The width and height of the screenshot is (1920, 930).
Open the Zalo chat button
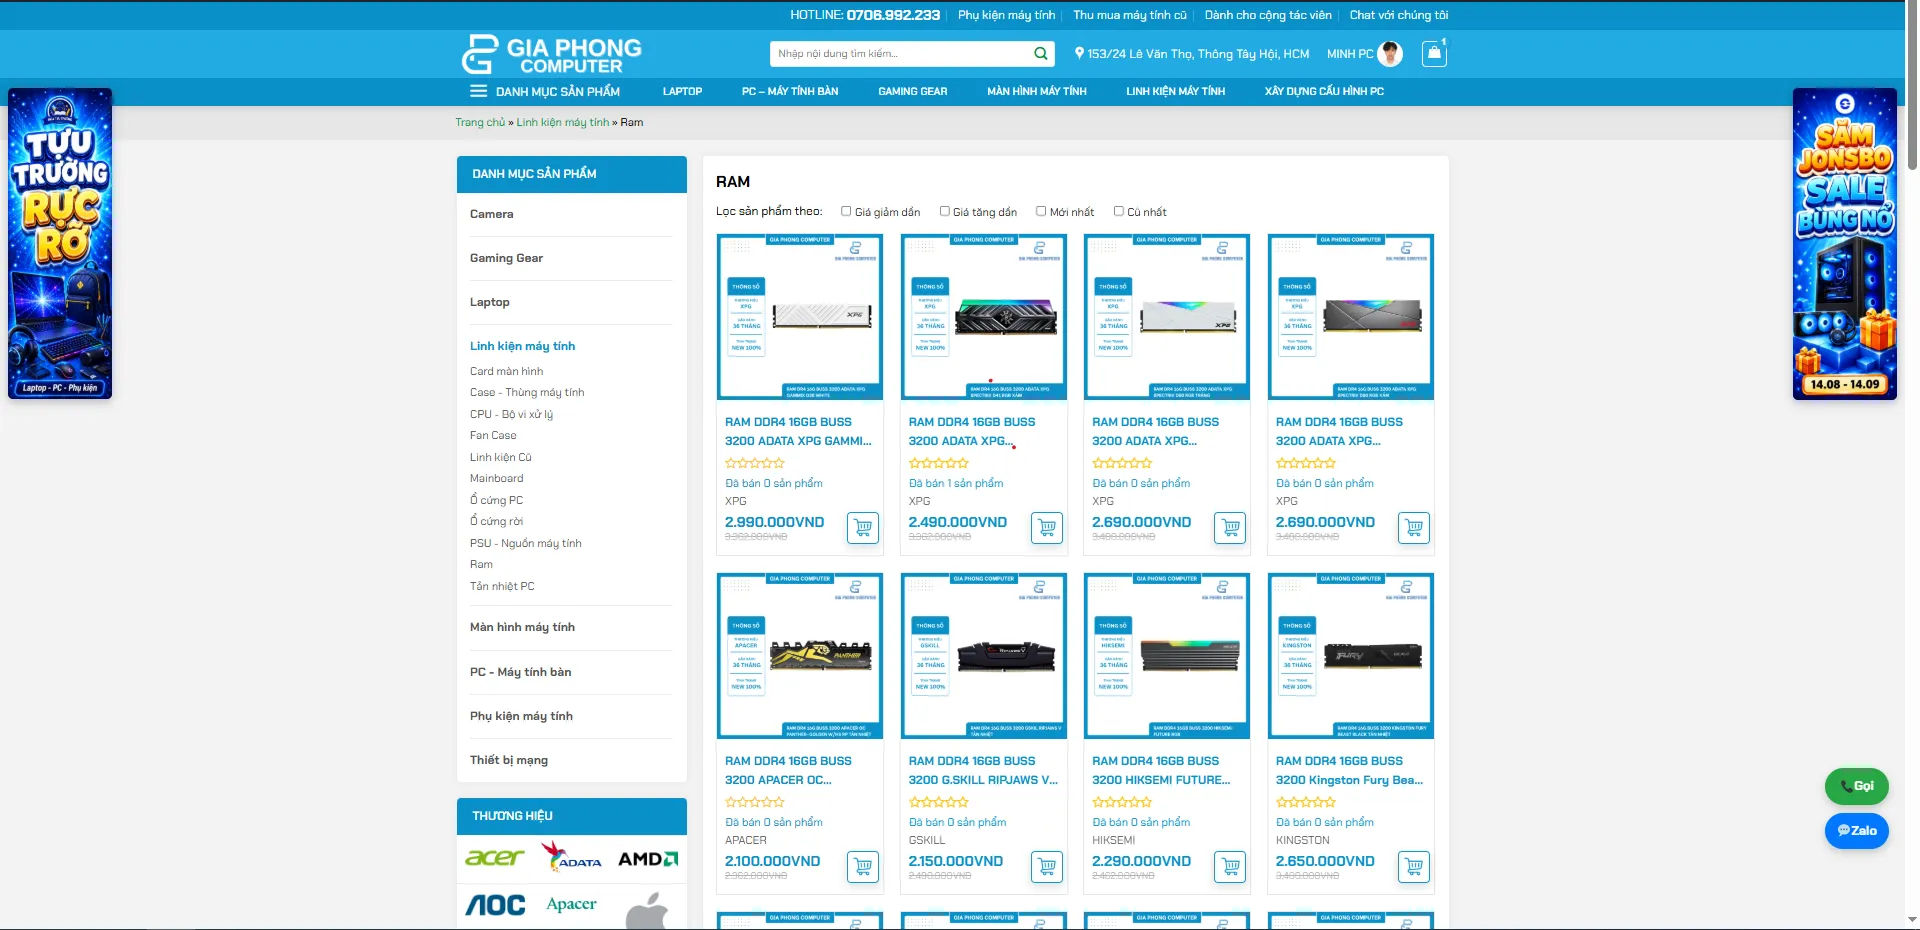tap(1857, 831)
